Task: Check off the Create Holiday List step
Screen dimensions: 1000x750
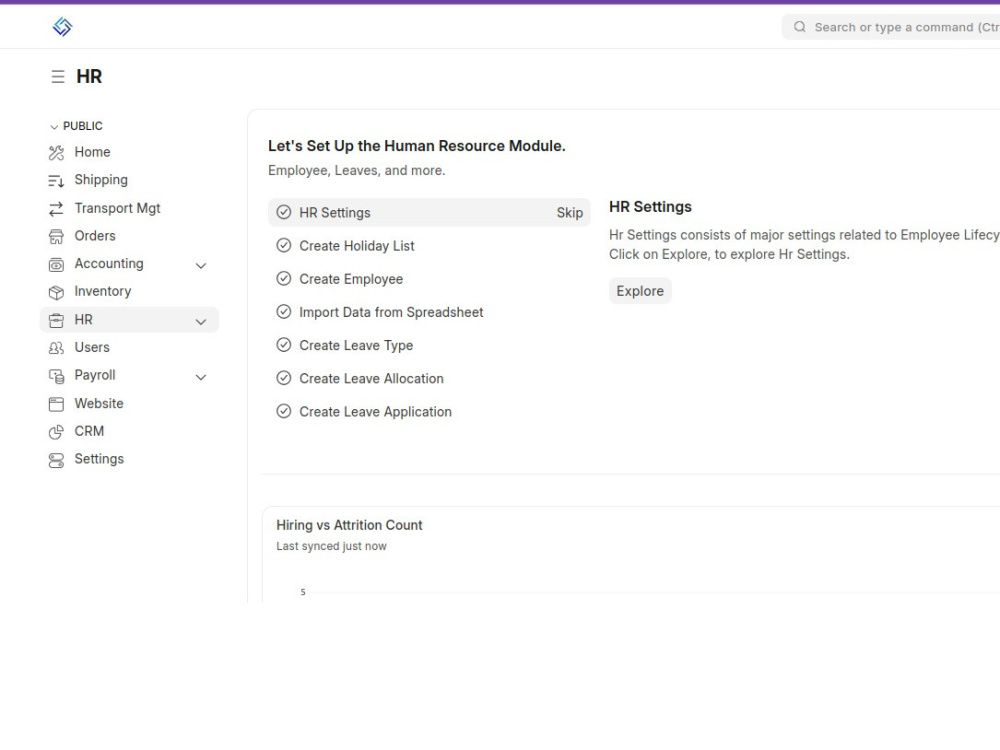Action: 283,245
